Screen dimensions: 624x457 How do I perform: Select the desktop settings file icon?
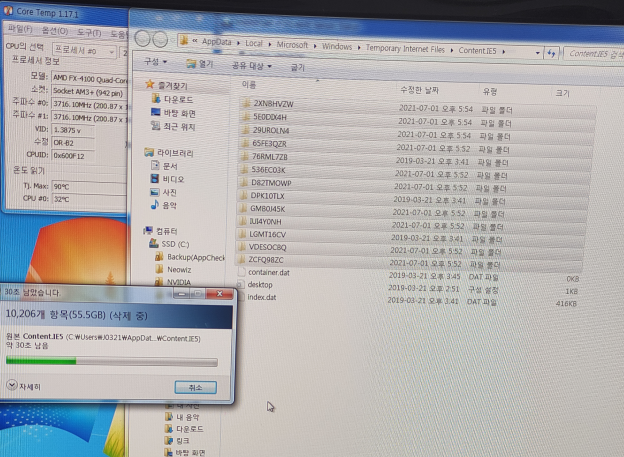(x=240, y=284)
